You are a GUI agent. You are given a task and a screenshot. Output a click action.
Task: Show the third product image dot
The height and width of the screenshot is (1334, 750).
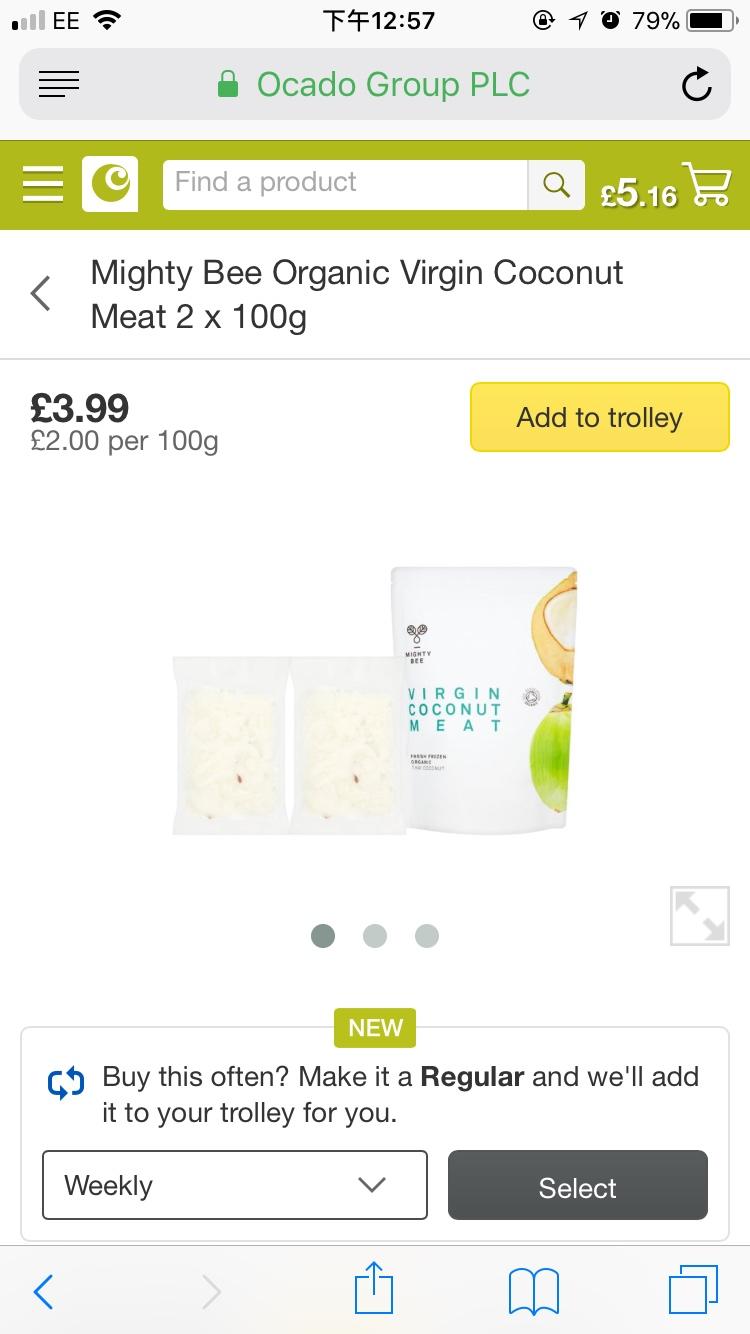[x=427, y=936]
